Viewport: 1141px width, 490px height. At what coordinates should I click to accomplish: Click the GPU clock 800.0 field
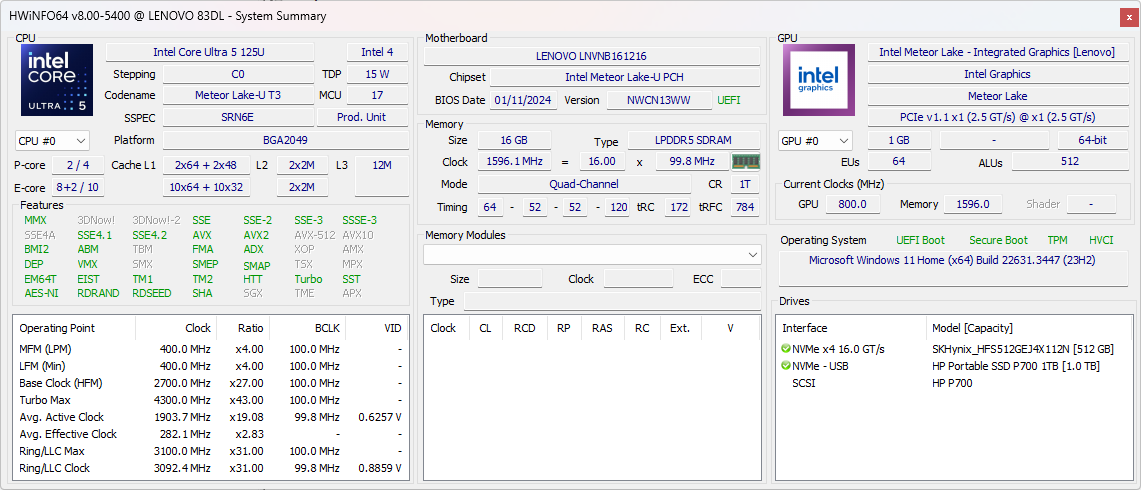point(852,205)
